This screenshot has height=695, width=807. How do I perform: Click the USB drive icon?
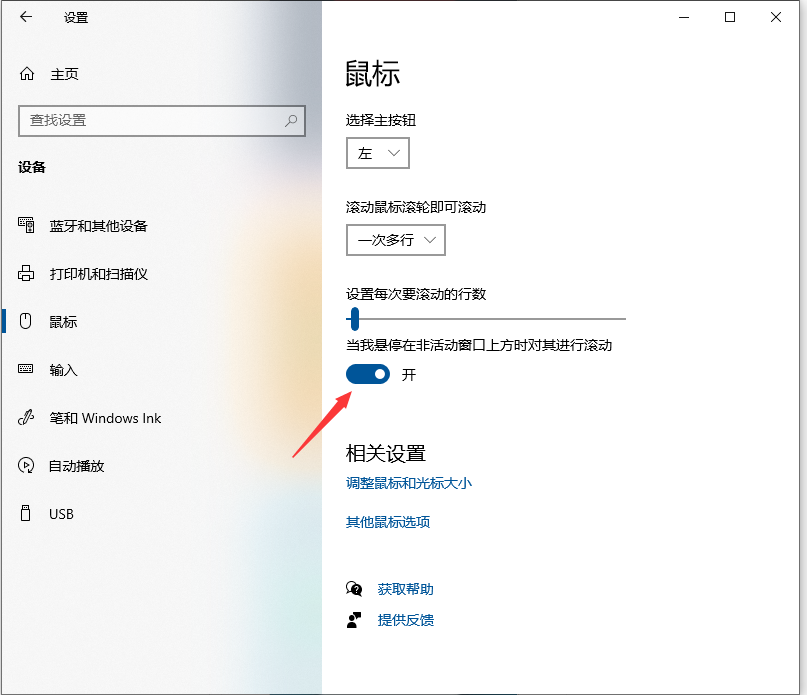27,514
